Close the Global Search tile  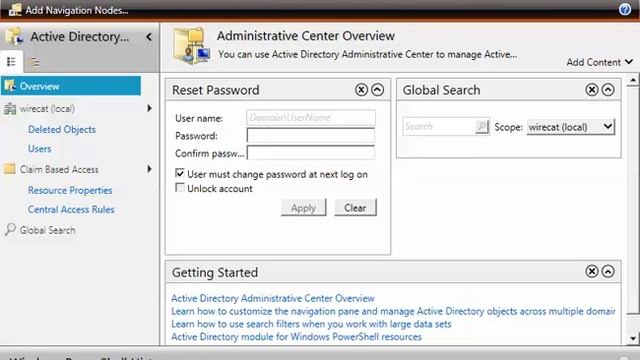tap(592, 89)
